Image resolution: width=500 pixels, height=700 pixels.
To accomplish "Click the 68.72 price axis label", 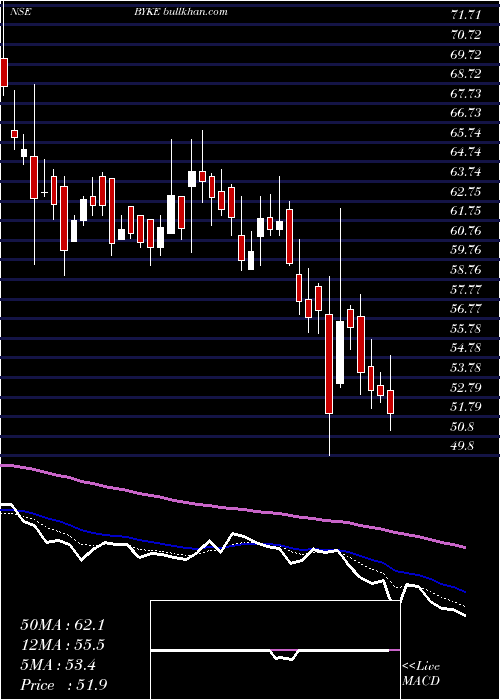I will [466, 74].
